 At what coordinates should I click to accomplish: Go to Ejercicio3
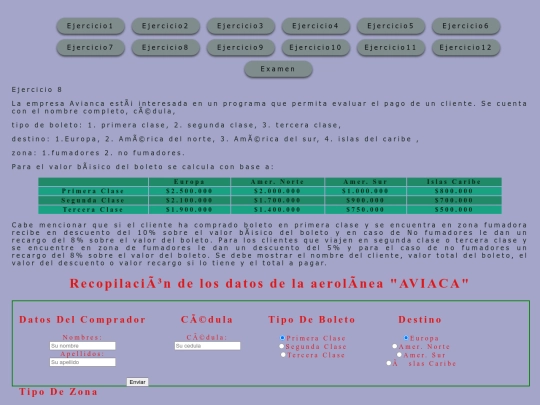click(240, 26)
